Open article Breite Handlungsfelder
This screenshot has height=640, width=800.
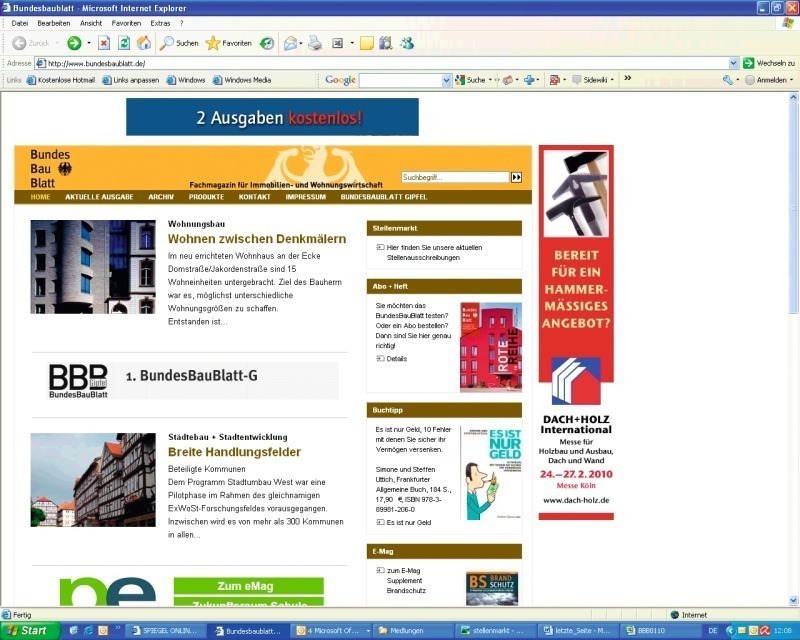click(x=234, y=452)
